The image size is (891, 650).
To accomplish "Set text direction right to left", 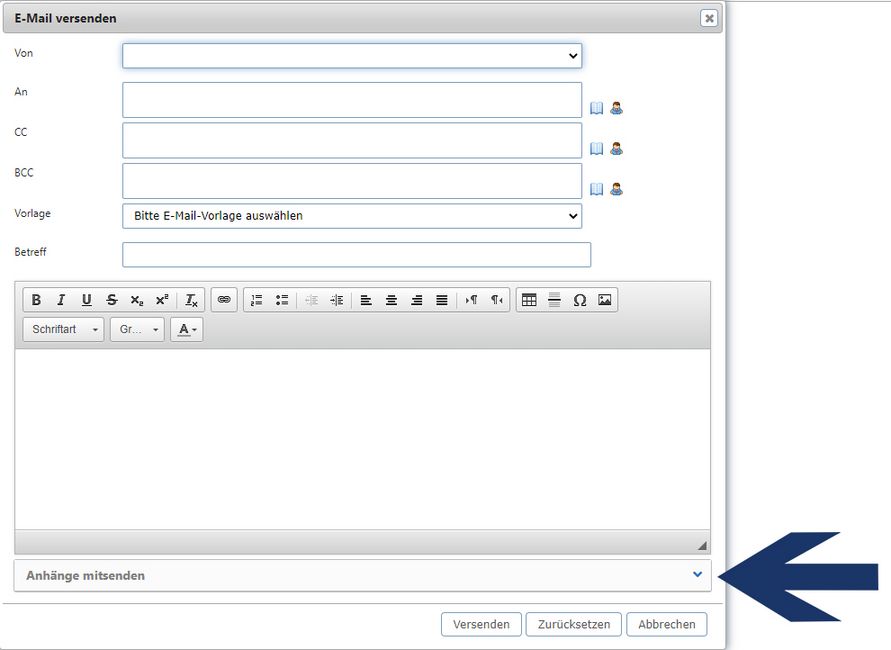I will tap(497, 300).
